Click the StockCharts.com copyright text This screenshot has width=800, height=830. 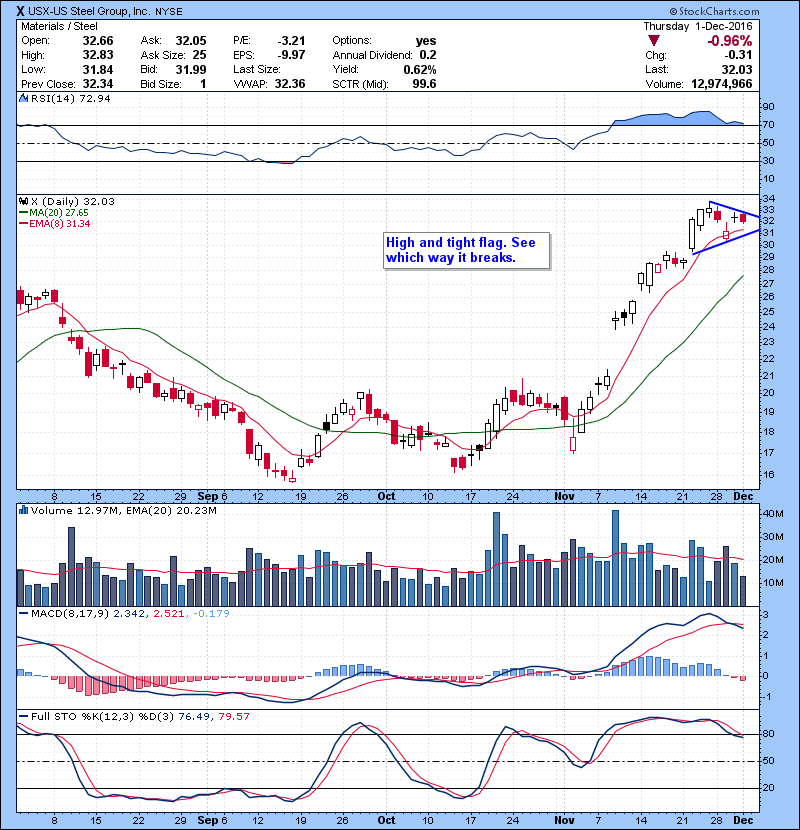click(x=714, y=11)
